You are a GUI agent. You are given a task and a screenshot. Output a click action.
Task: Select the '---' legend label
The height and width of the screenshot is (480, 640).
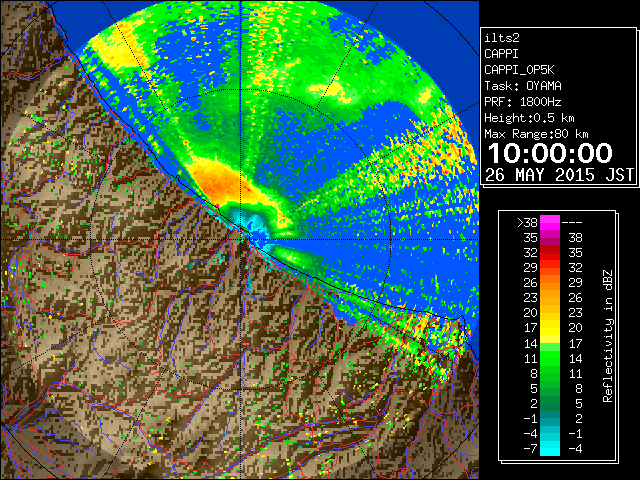[x=572, y=222]
